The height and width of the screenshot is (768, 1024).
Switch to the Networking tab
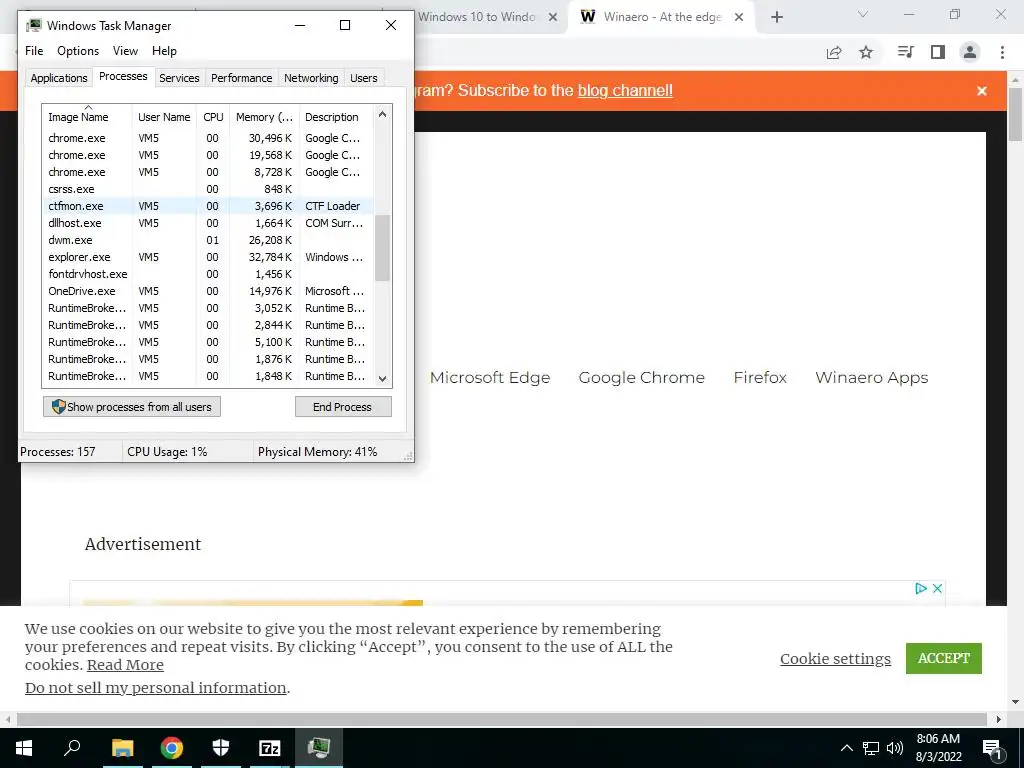click(x=311, y=78)
